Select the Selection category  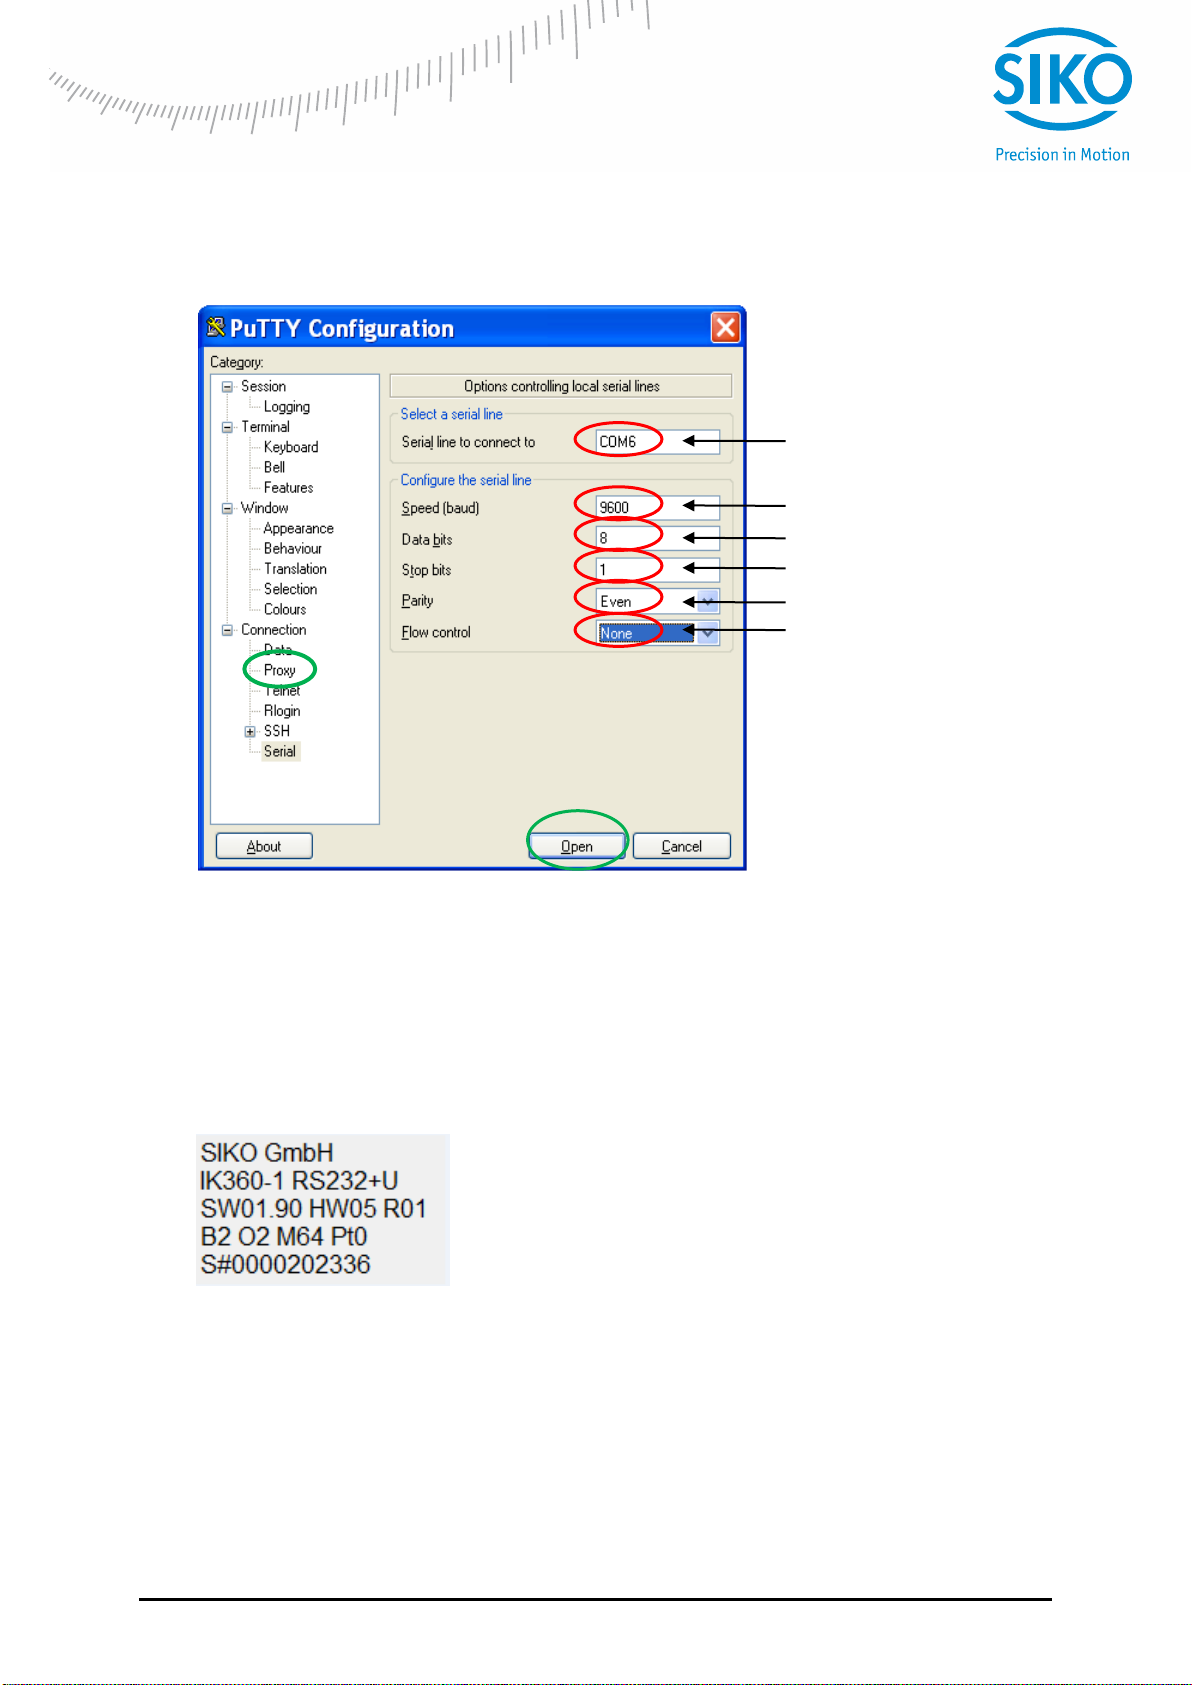[290, 589]
